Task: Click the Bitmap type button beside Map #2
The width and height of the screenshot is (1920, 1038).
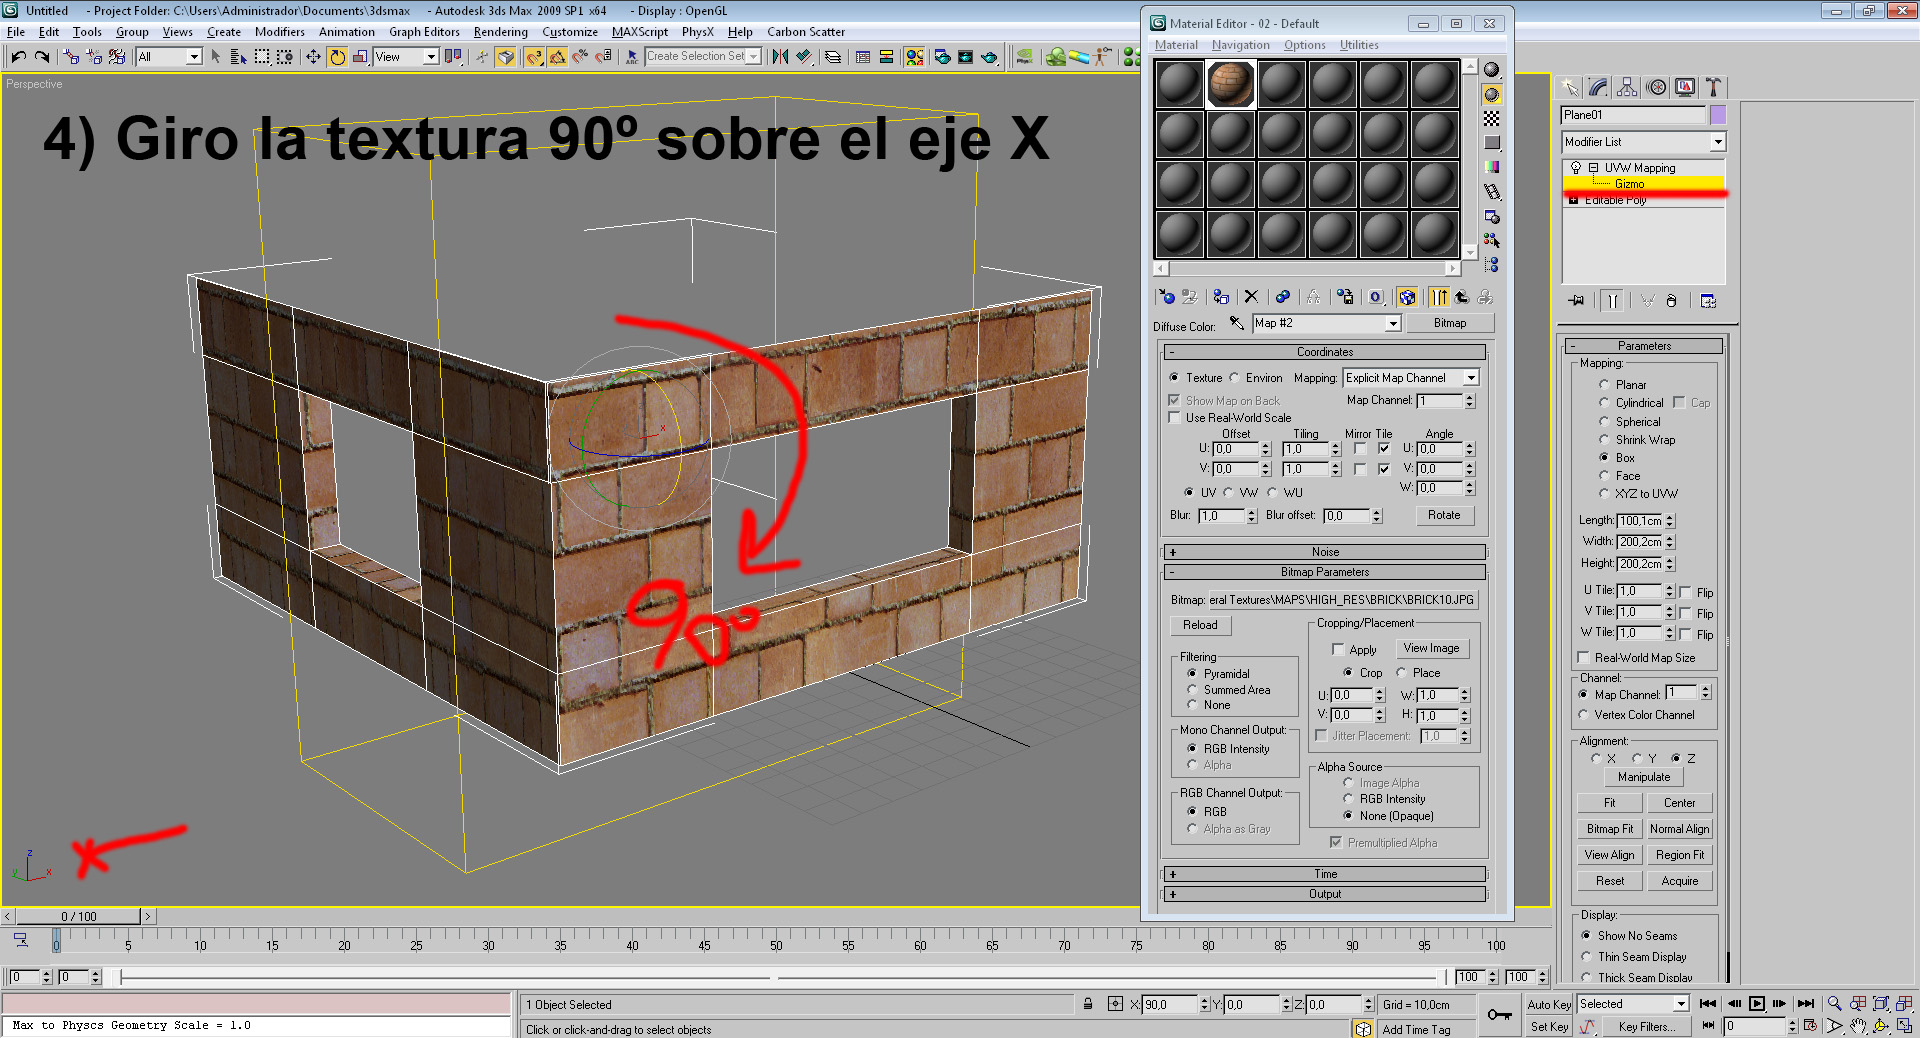Action: coord(1450,323)
